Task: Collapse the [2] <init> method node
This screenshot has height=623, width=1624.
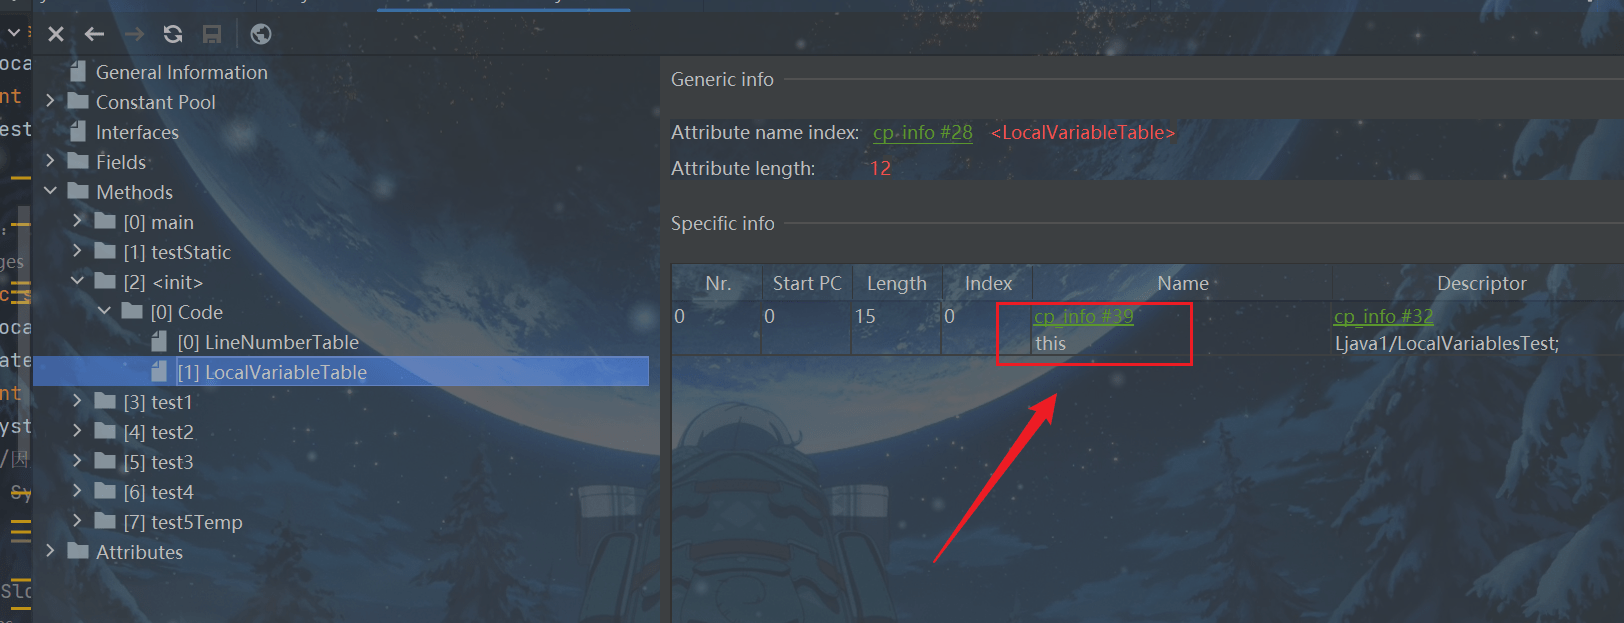Action: coord(77,281)
